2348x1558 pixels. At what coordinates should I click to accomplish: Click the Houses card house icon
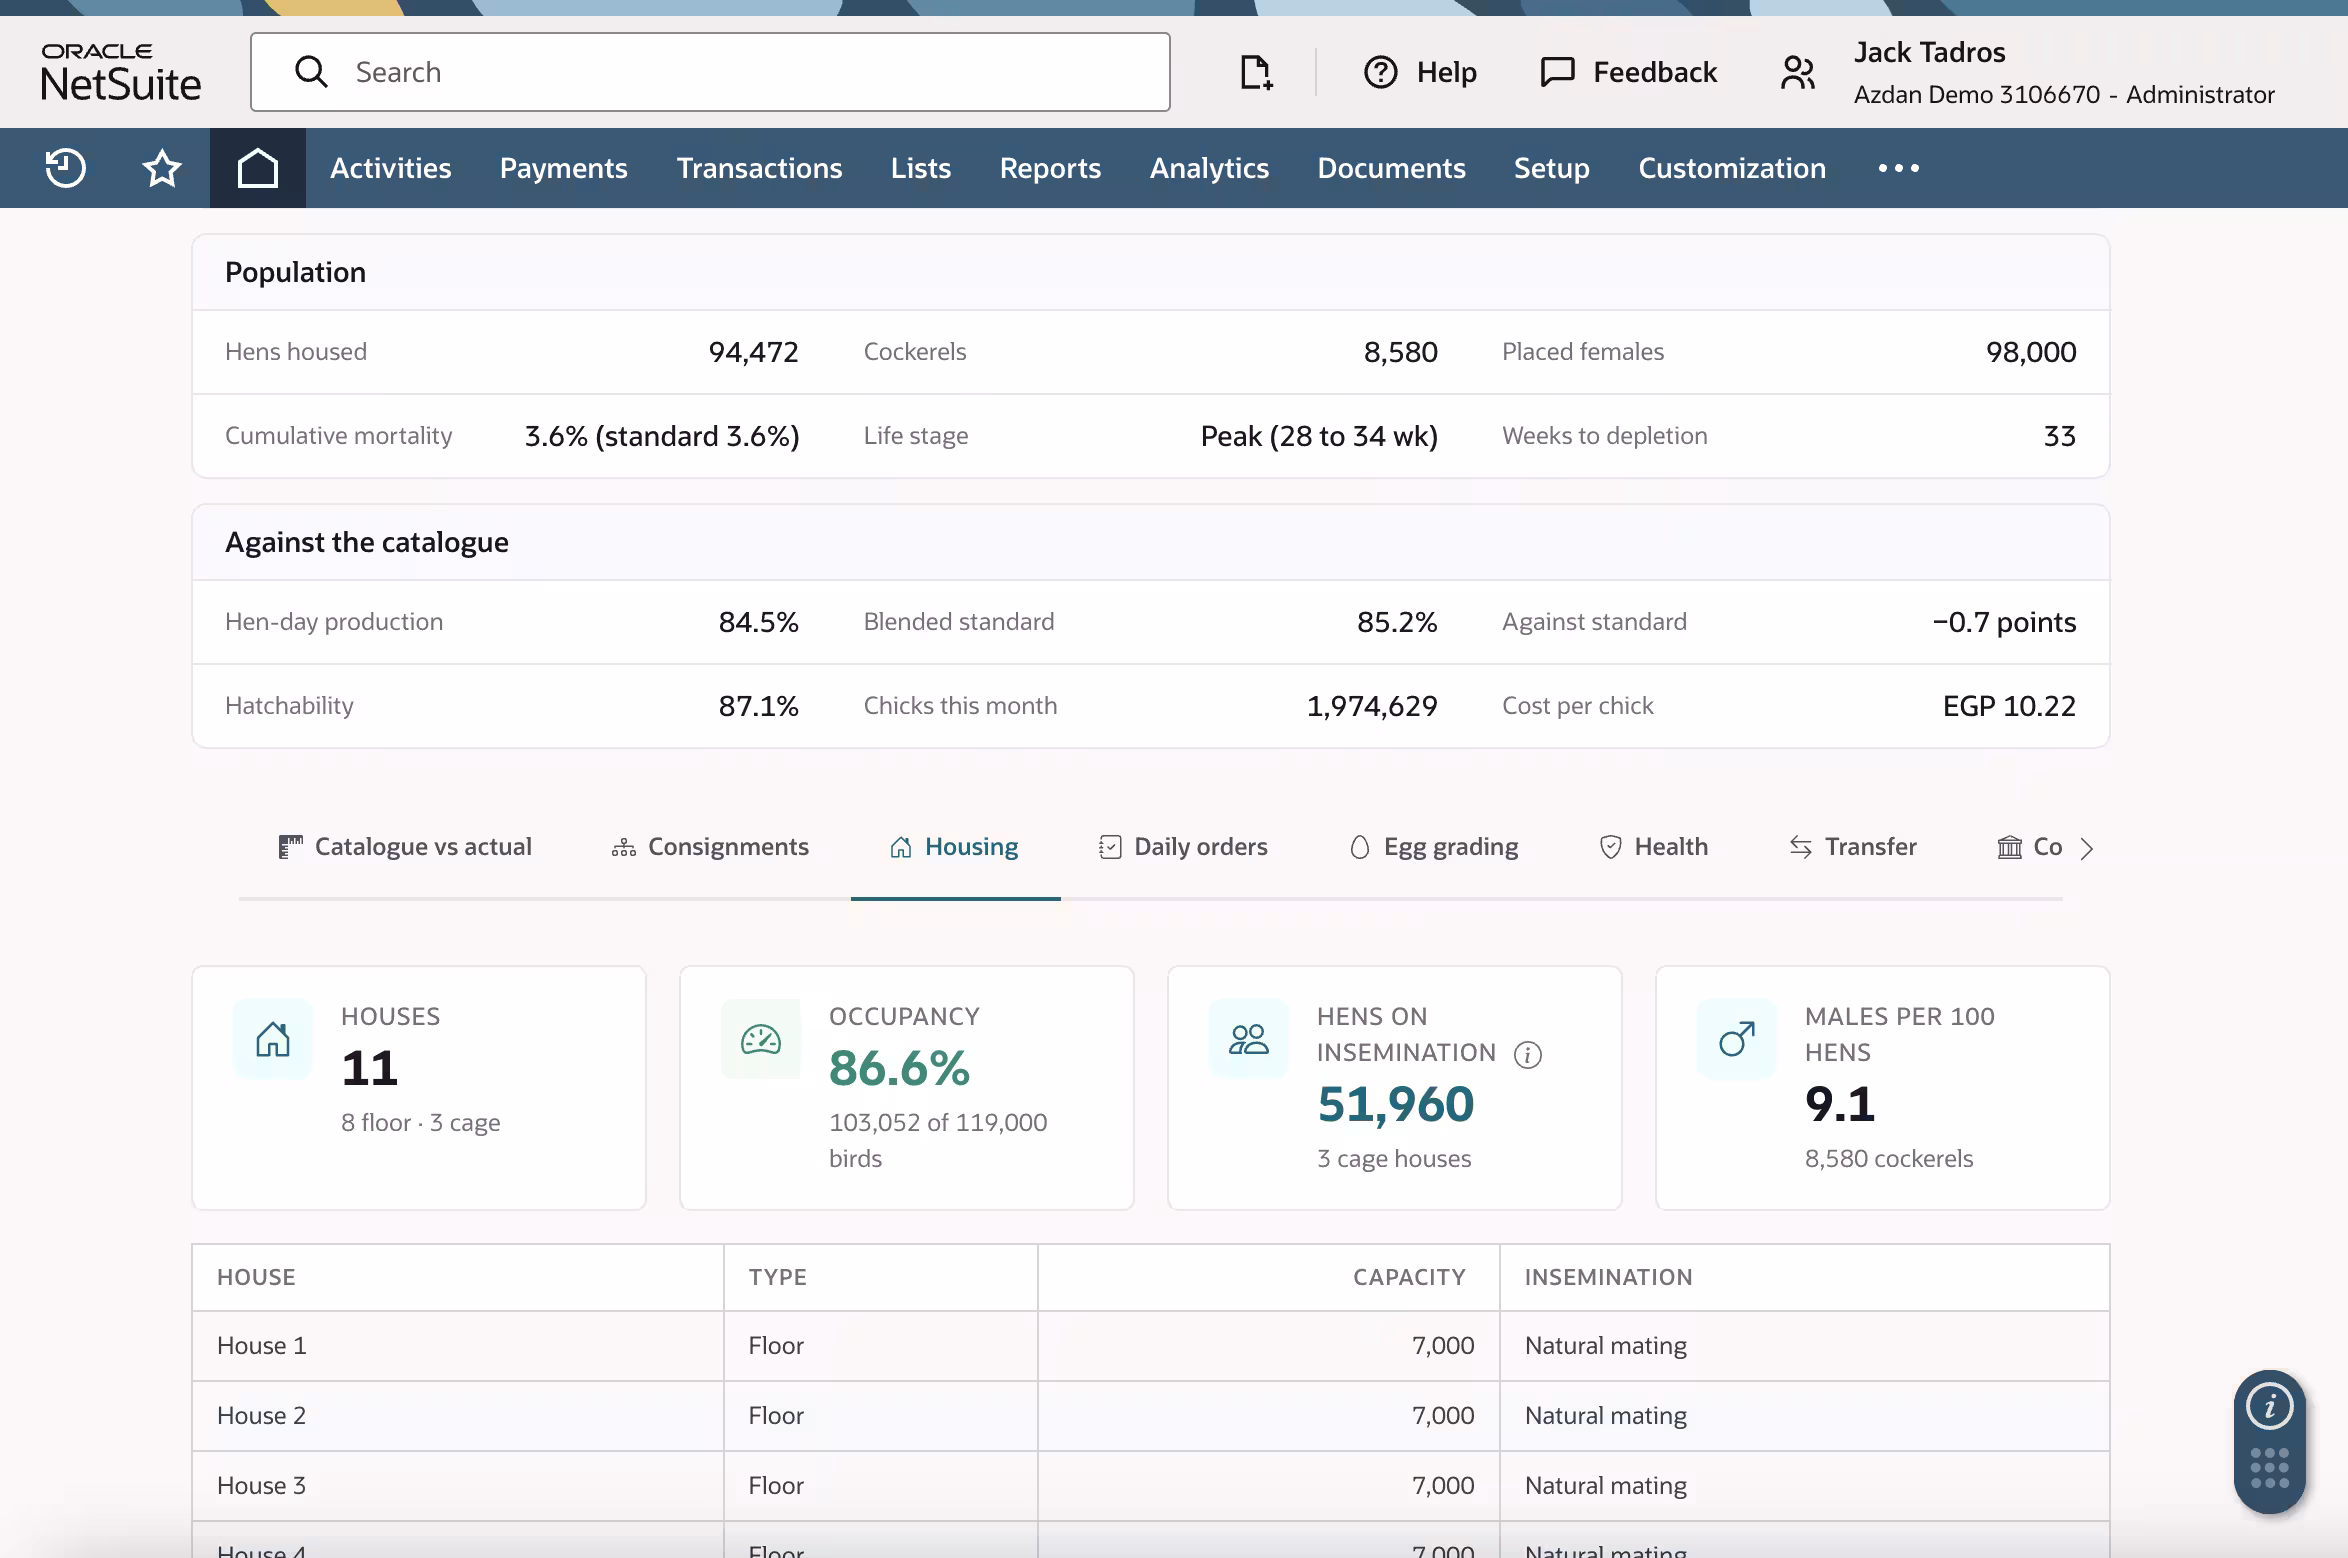(273, 1038)
